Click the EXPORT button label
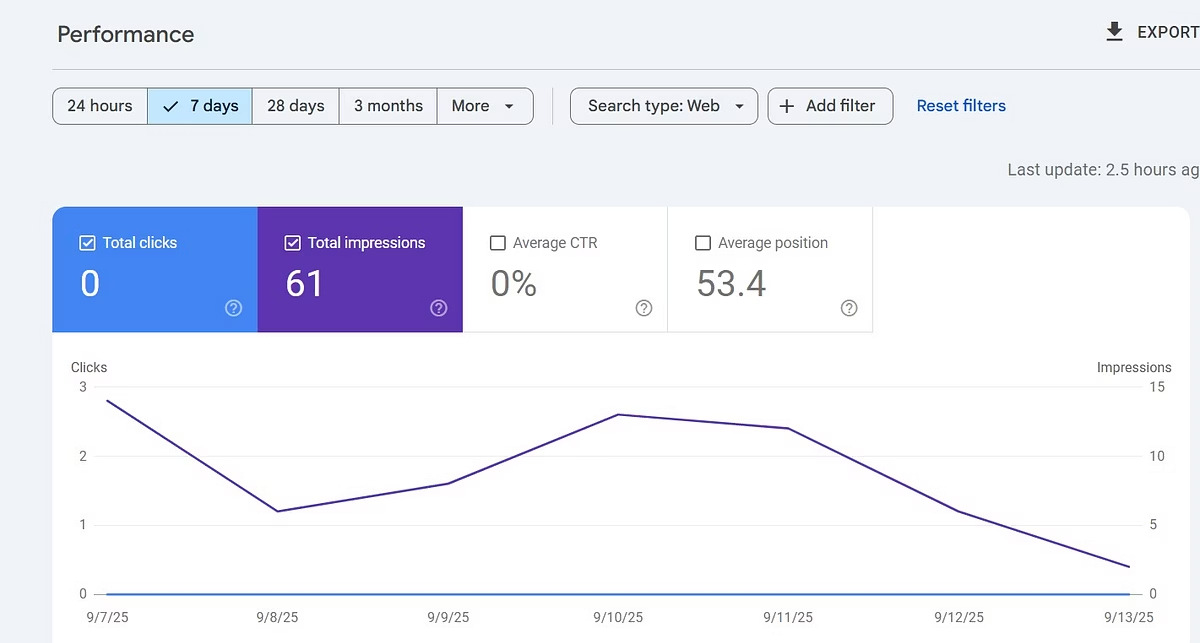1200x643 pixels. (1168, 33)
